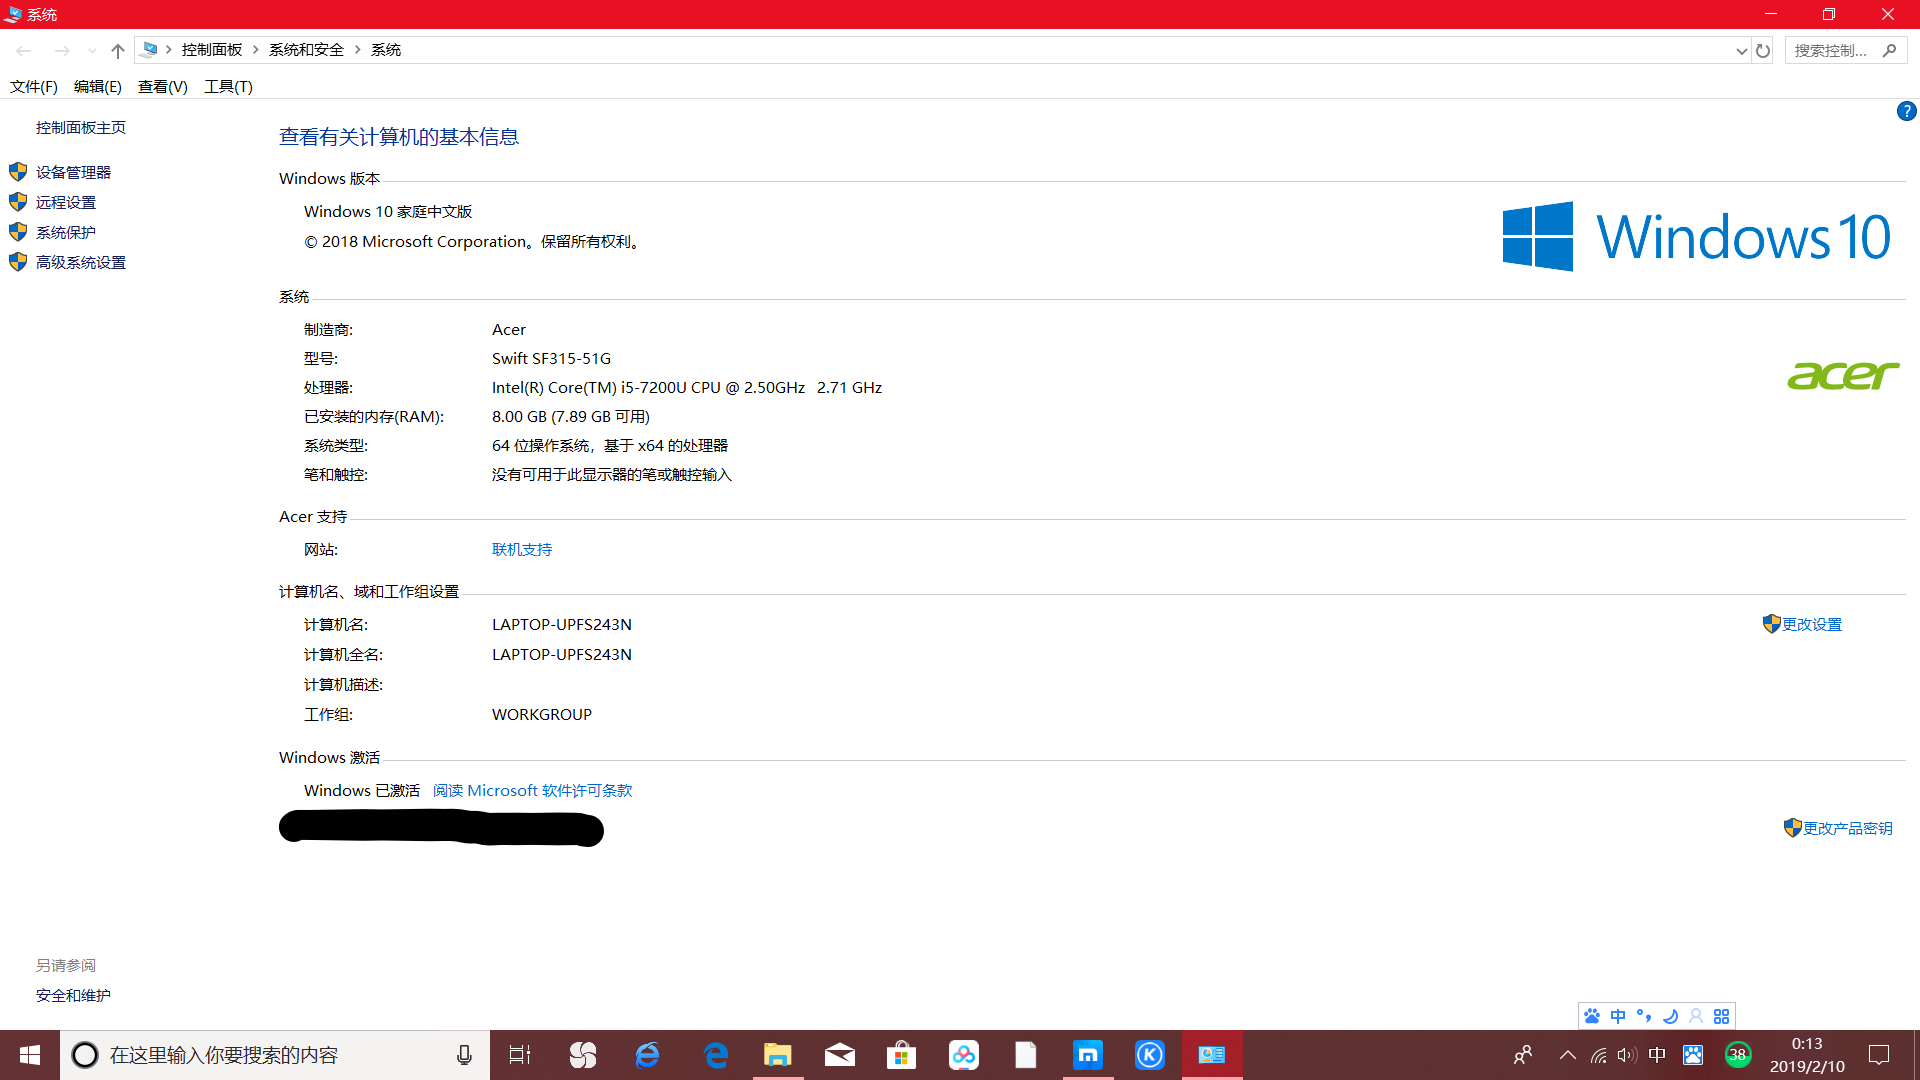Image resolution: width=1920 pixels, height=1080 pixels.
Task: Open the Action Center notifications icon
Action: pyautogui.click(x=1879, y=1055)
